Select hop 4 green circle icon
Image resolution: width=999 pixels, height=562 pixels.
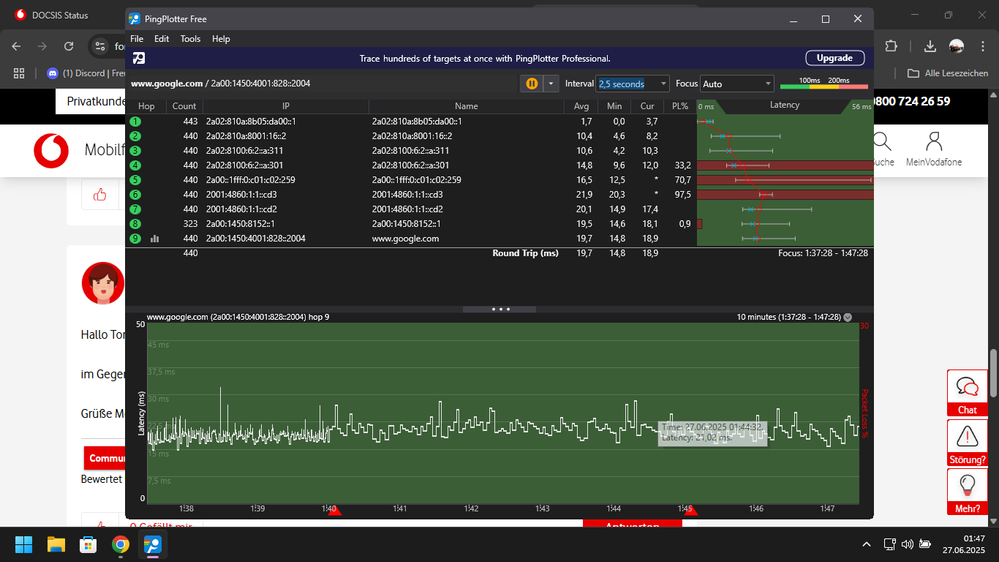(135, 165)
